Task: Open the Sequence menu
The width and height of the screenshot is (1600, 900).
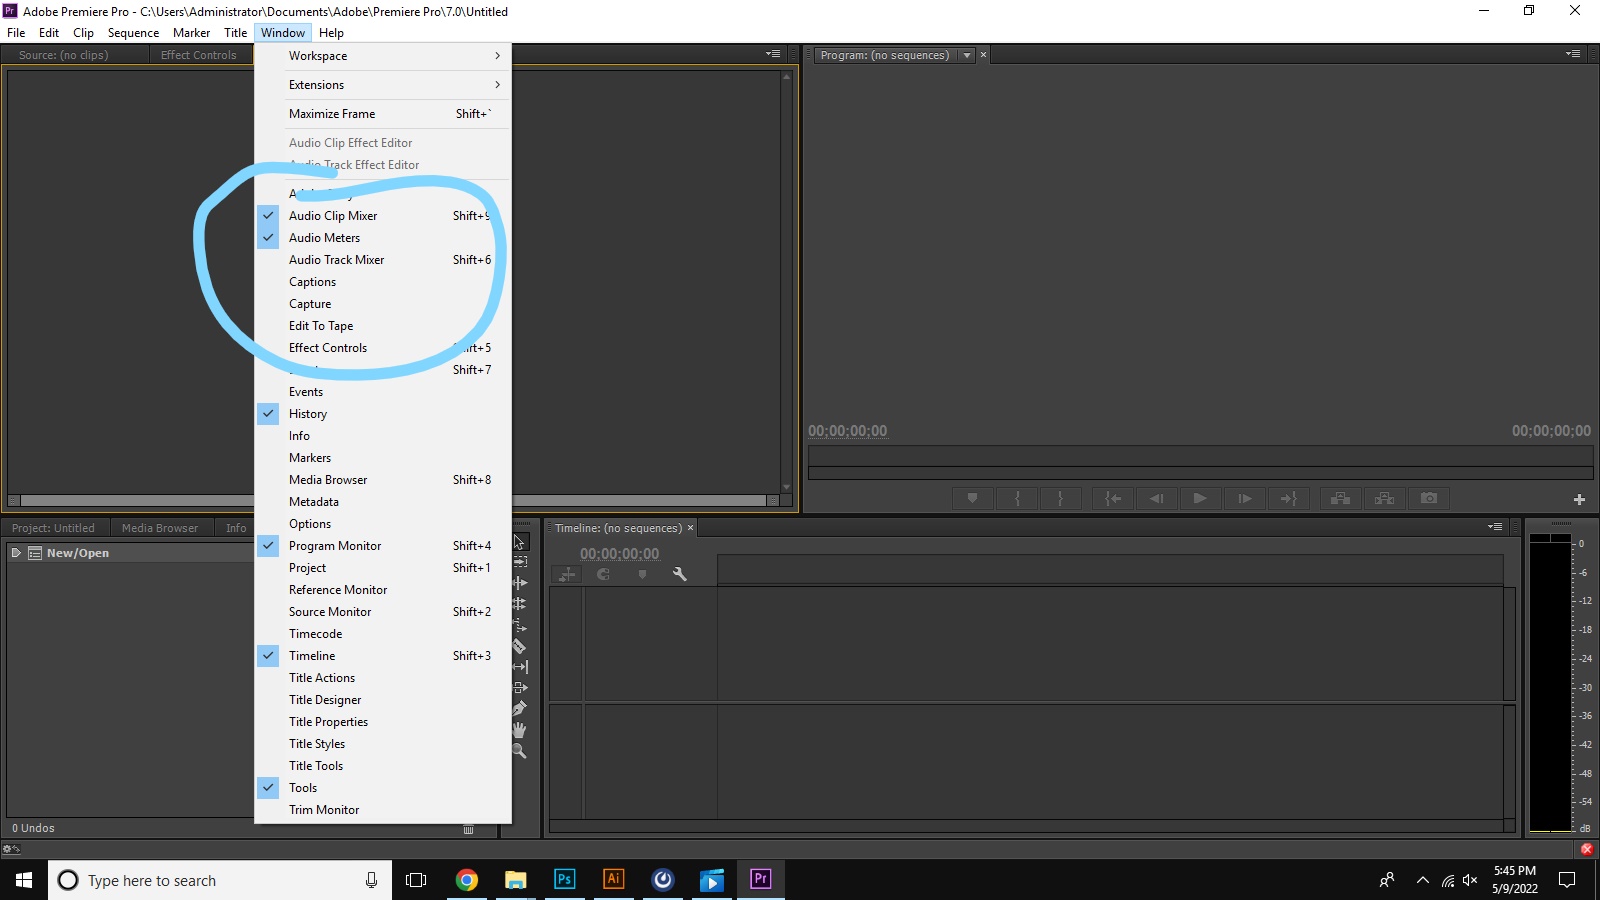Action: pyautogui.click(x=133, y=33)
